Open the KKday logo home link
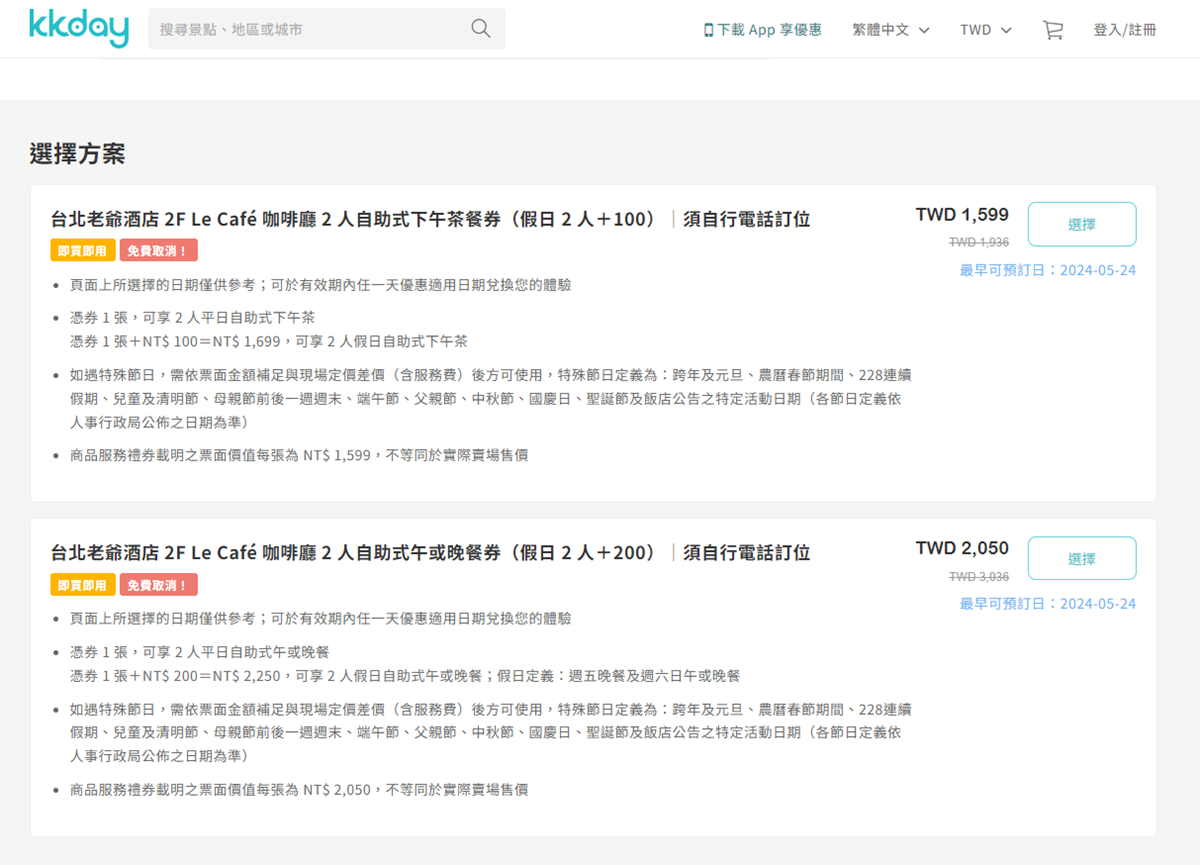1200x865 pixels. pyautogui.click(x=79, y=28)
